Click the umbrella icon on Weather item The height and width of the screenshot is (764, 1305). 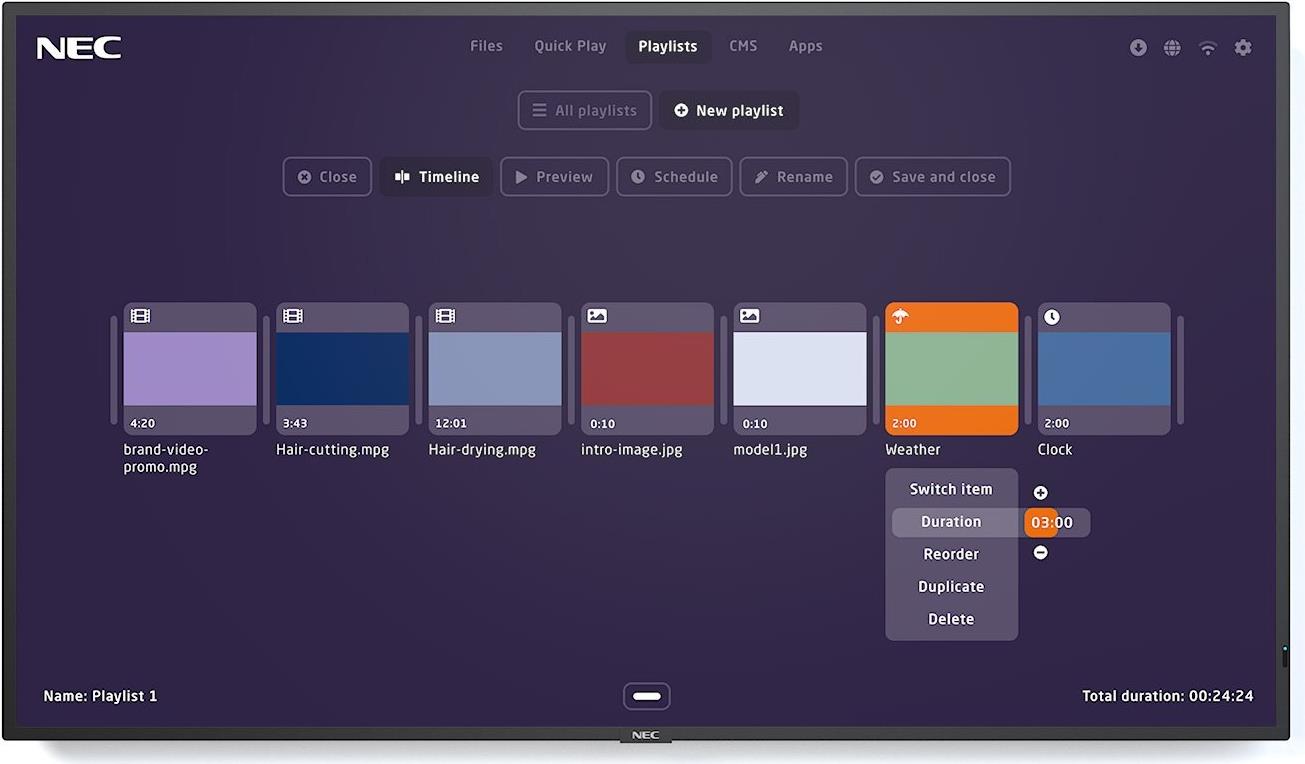pos(901,317)
